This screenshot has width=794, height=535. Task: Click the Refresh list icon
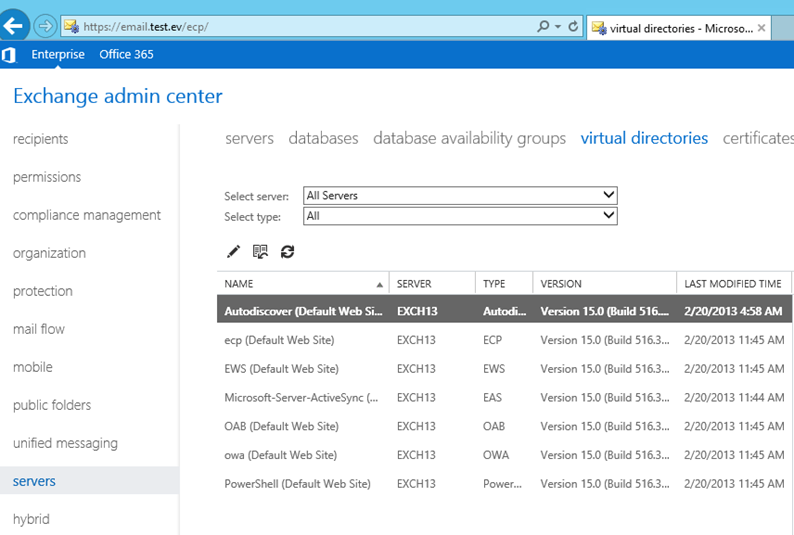pyautogui.click(x=288, y=252)
